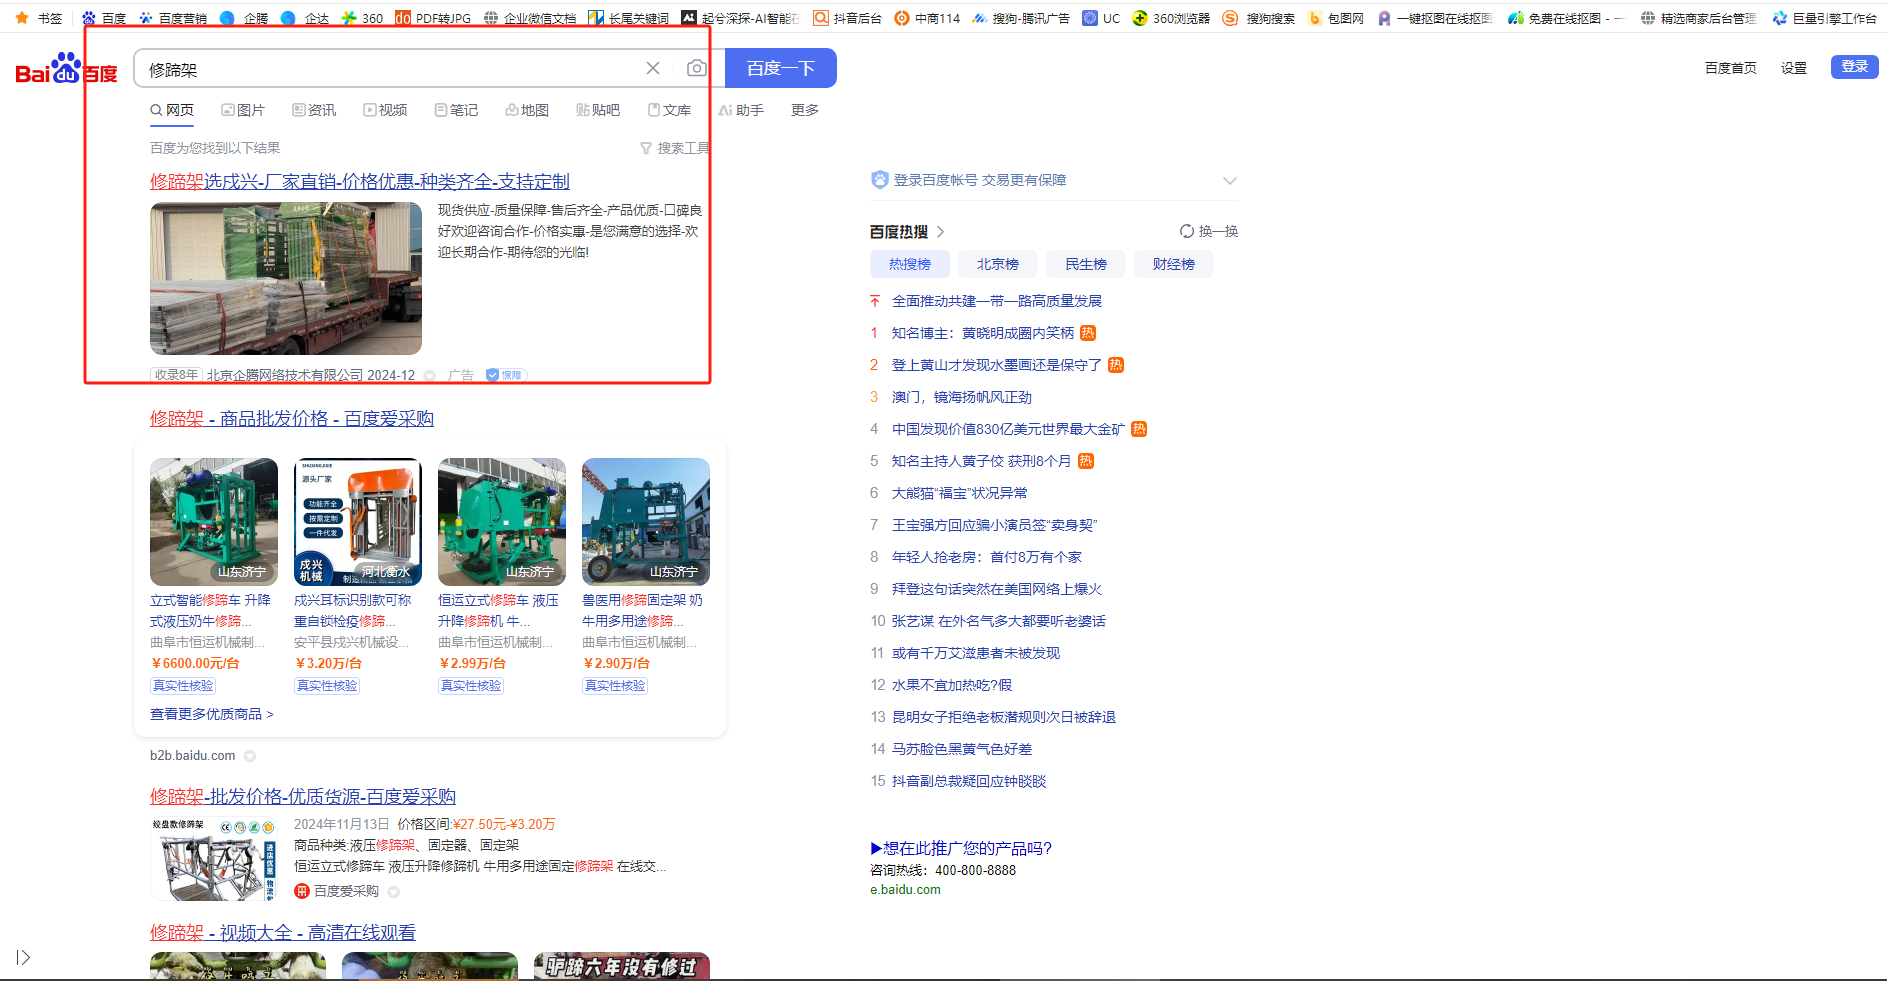1887x981 pixels.
Task: Select the 北京榜 tab
Action: click(x=998, y=264)
